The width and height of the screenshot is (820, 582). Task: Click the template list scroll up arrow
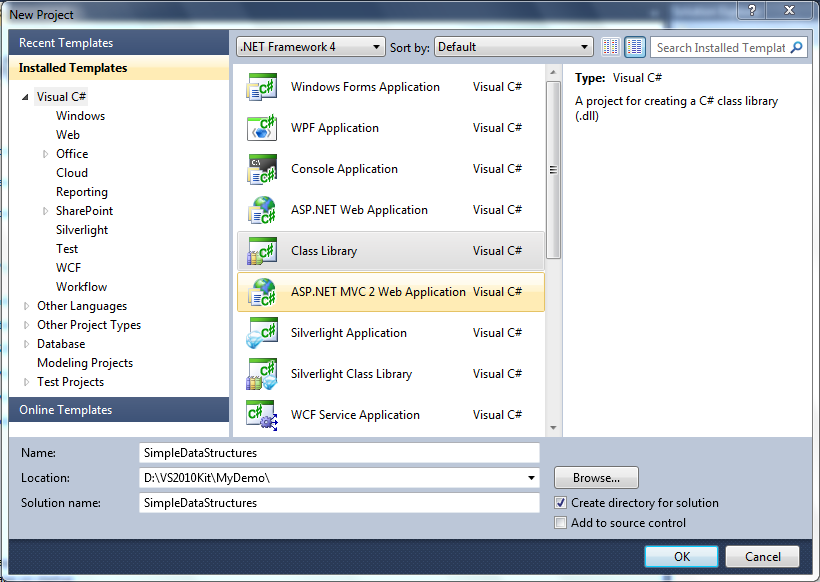[553, 72]
